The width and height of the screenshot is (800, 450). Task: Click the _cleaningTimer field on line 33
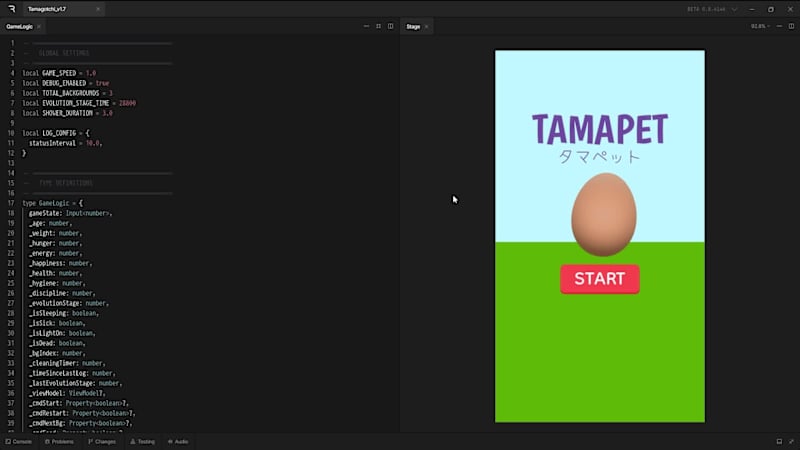53,363
